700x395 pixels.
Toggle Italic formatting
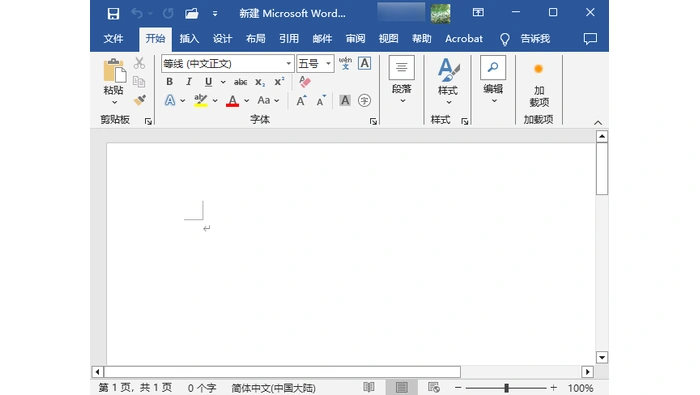tap(189, 82)
